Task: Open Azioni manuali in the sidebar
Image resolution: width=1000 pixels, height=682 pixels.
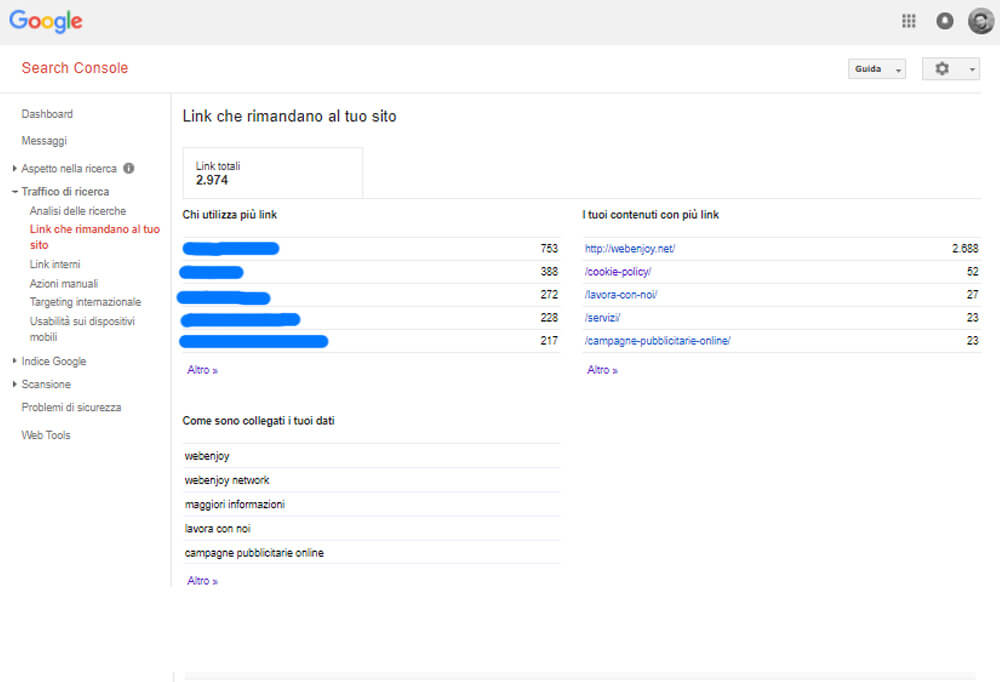Action: 64,283
